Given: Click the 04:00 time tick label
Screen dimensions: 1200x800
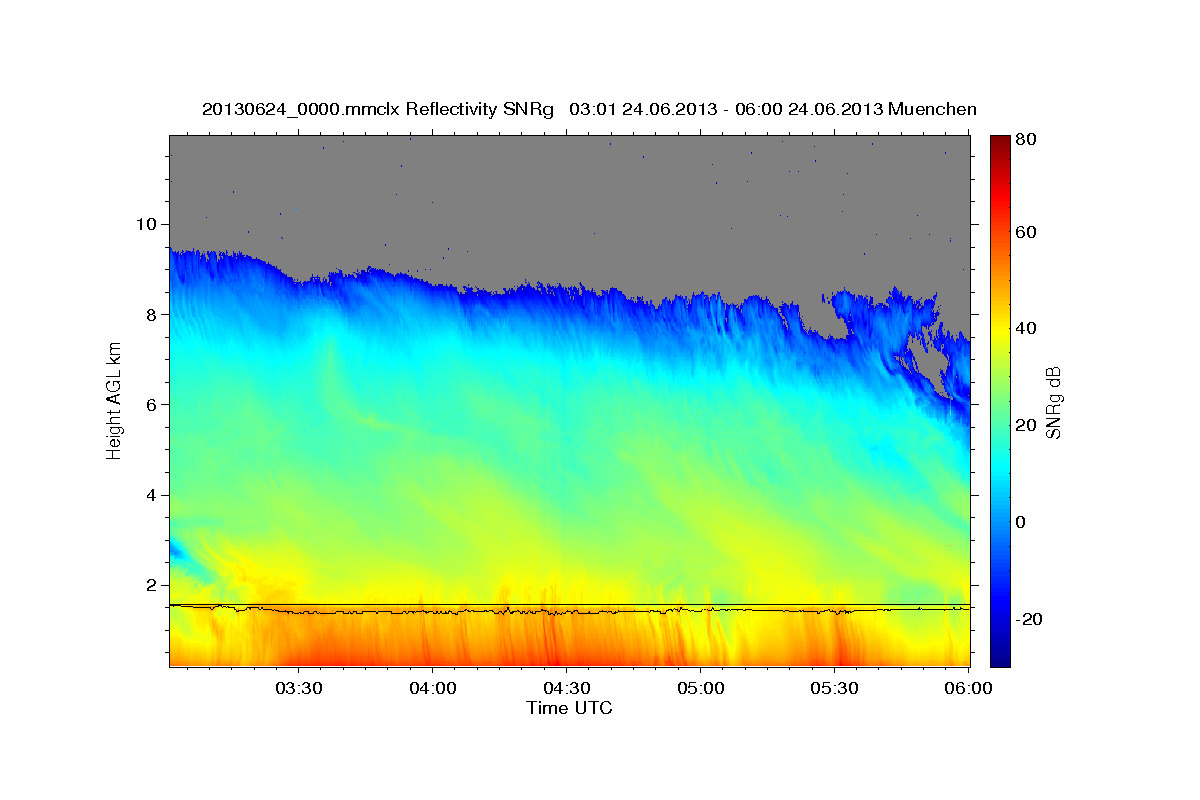Looking at the screenshot, I should pos(432,688).
